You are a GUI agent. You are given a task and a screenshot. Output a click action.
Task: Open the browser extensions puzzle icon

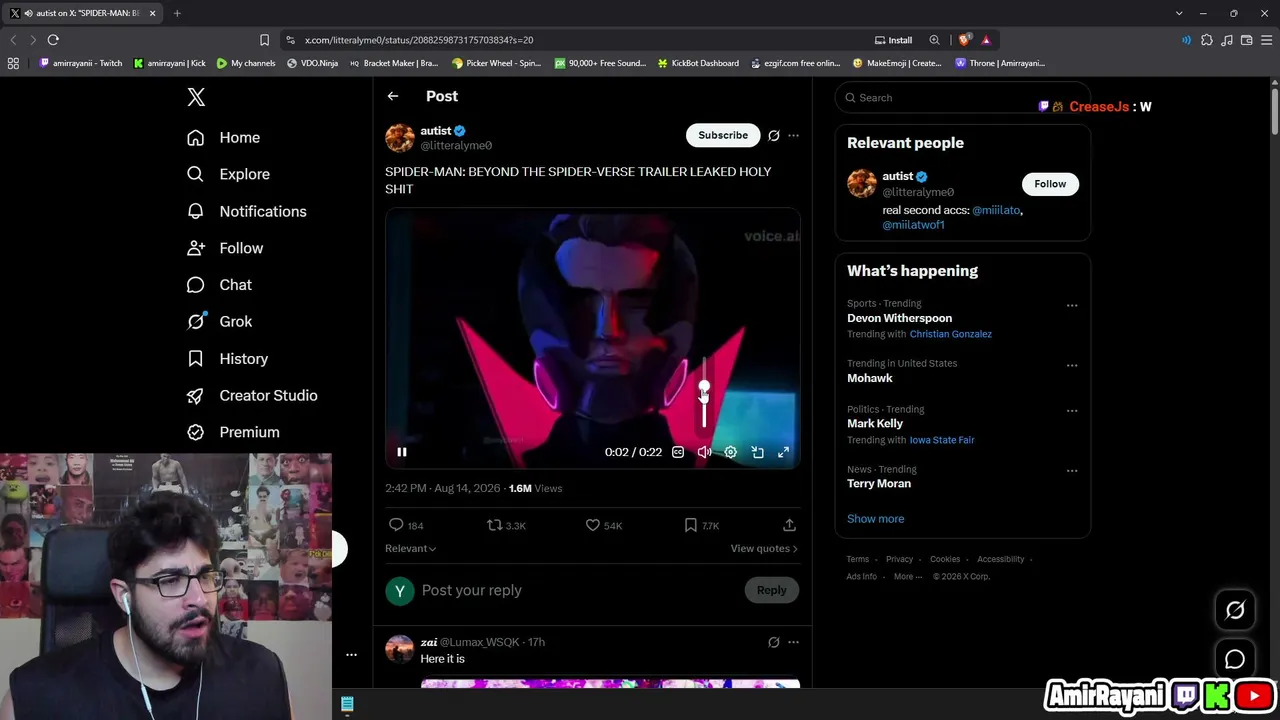(x=1207, y=40)
